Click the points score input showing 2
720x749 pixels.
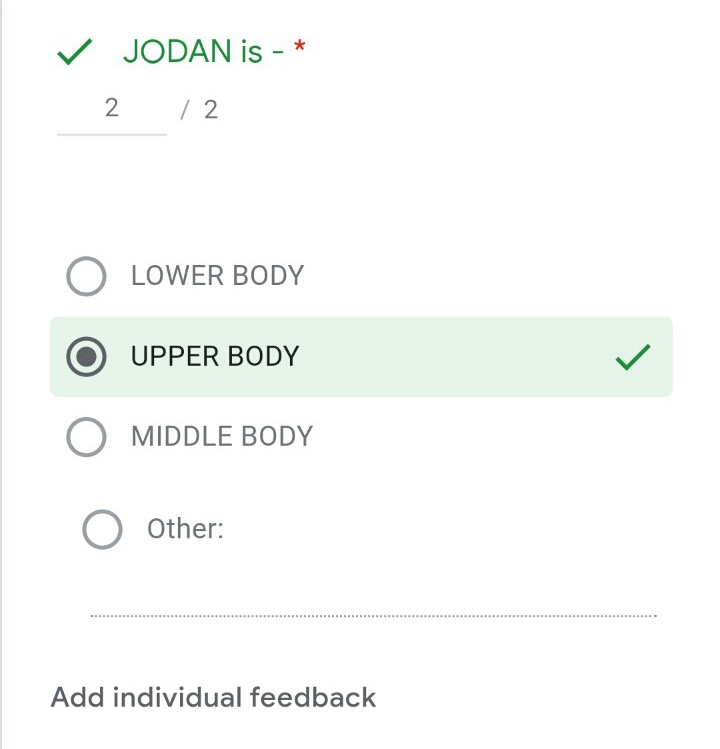[x=111, y=108]
